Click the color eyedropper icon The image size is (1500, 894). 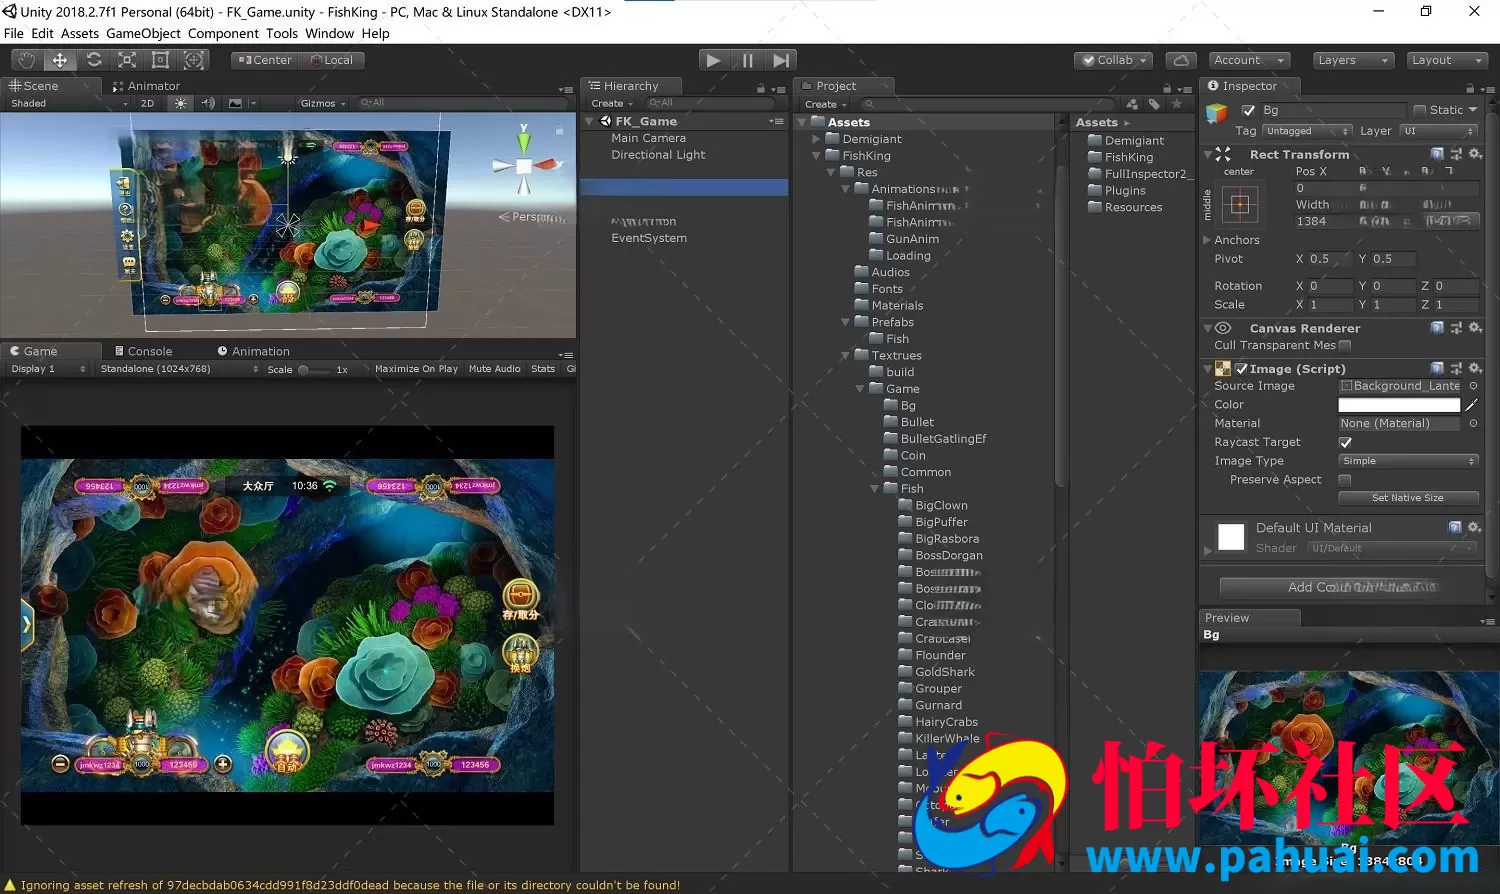1472,405
